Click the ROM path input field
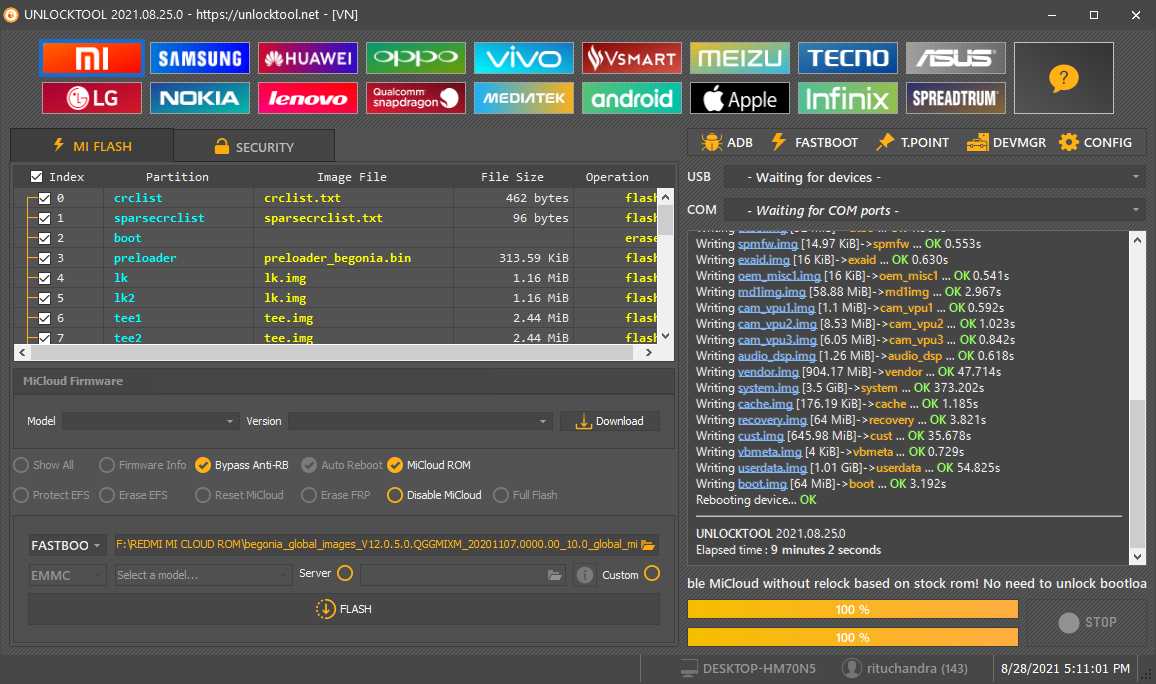Screen dimensions: 1156x684 377,545
